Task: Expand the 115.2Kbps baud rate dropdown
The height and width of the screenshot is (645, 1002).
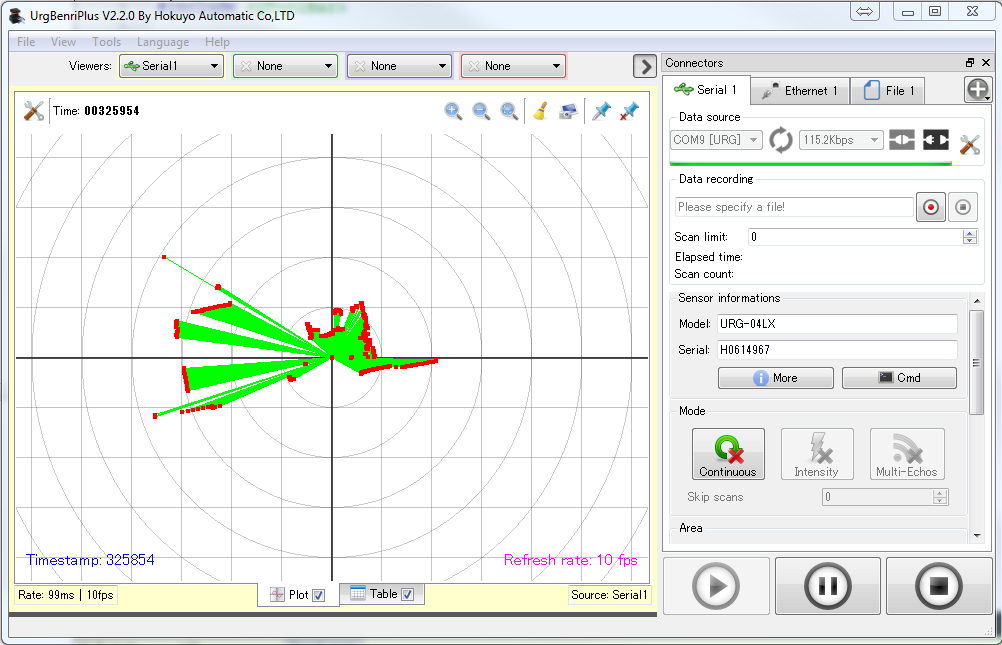Action: click(x=840, y=140)
